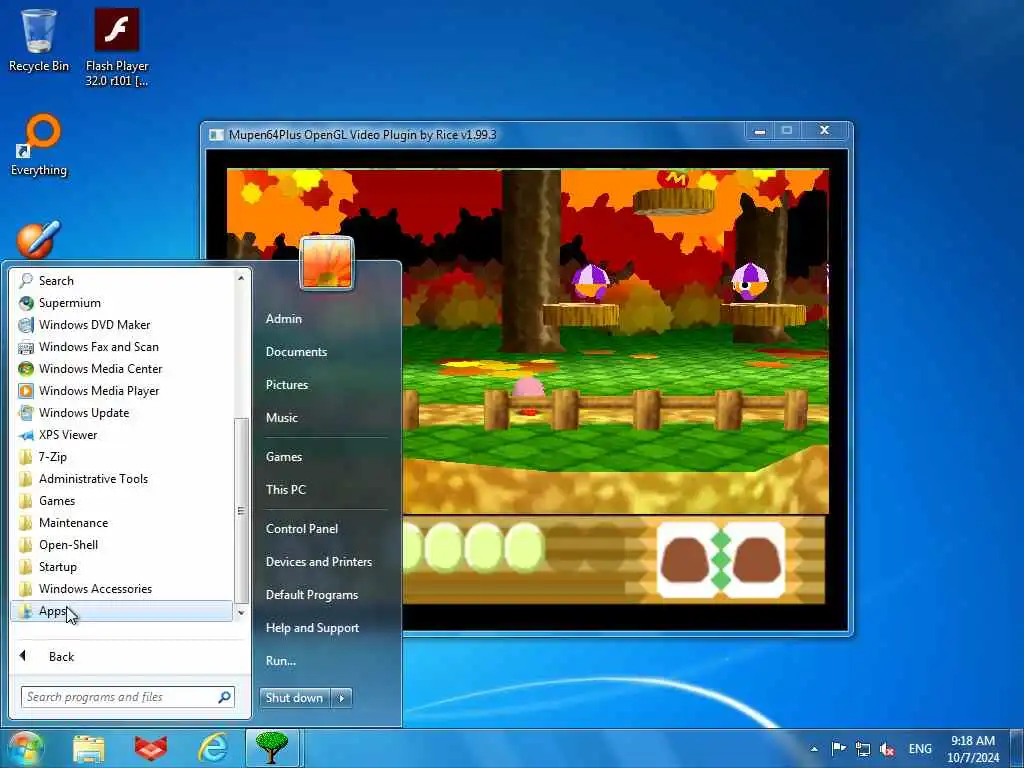Screen dimensions: 1024x768
Task: Click the Start orb on the taskbar
Action: (25, 748)
